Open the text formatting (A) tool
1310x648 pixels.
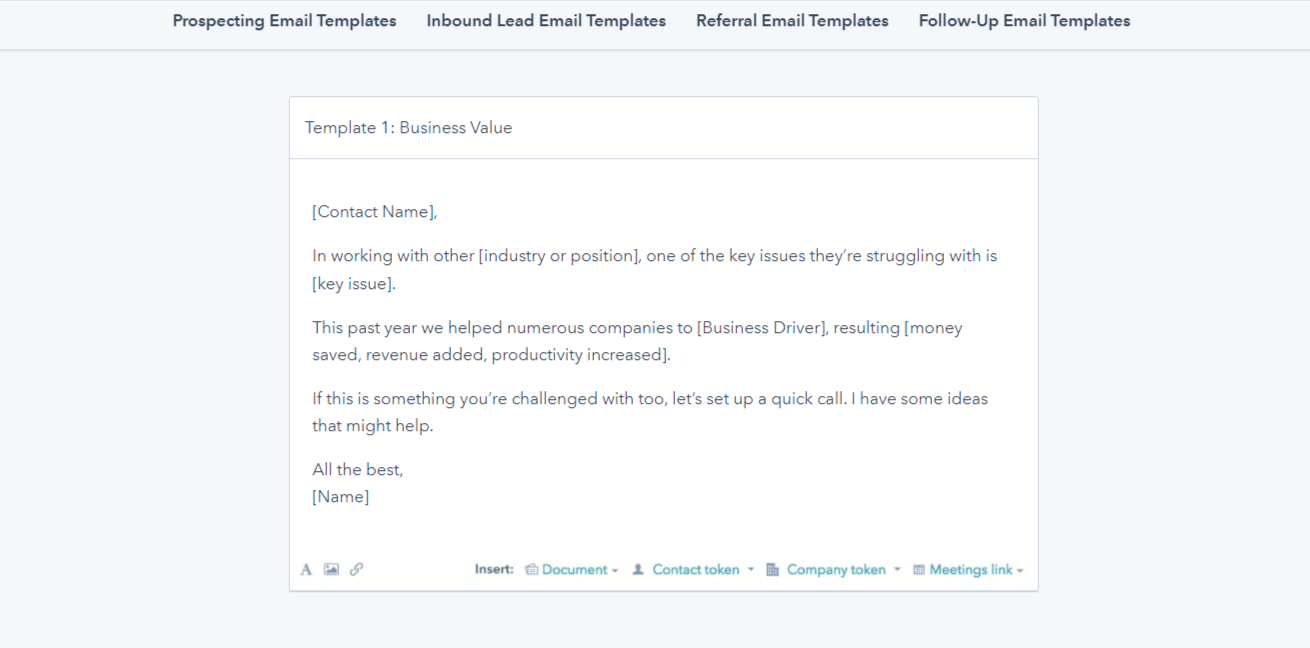[306, 570]
